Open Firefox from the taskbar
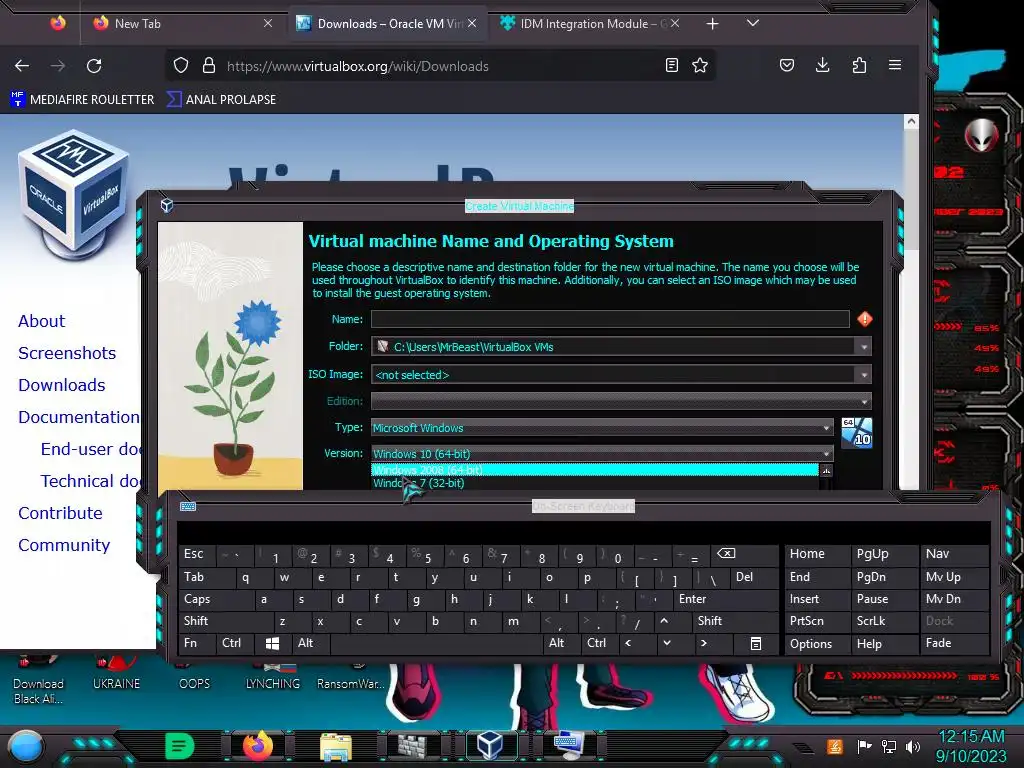Viewport: 1024px width, 768px height. tap(257, 746)
